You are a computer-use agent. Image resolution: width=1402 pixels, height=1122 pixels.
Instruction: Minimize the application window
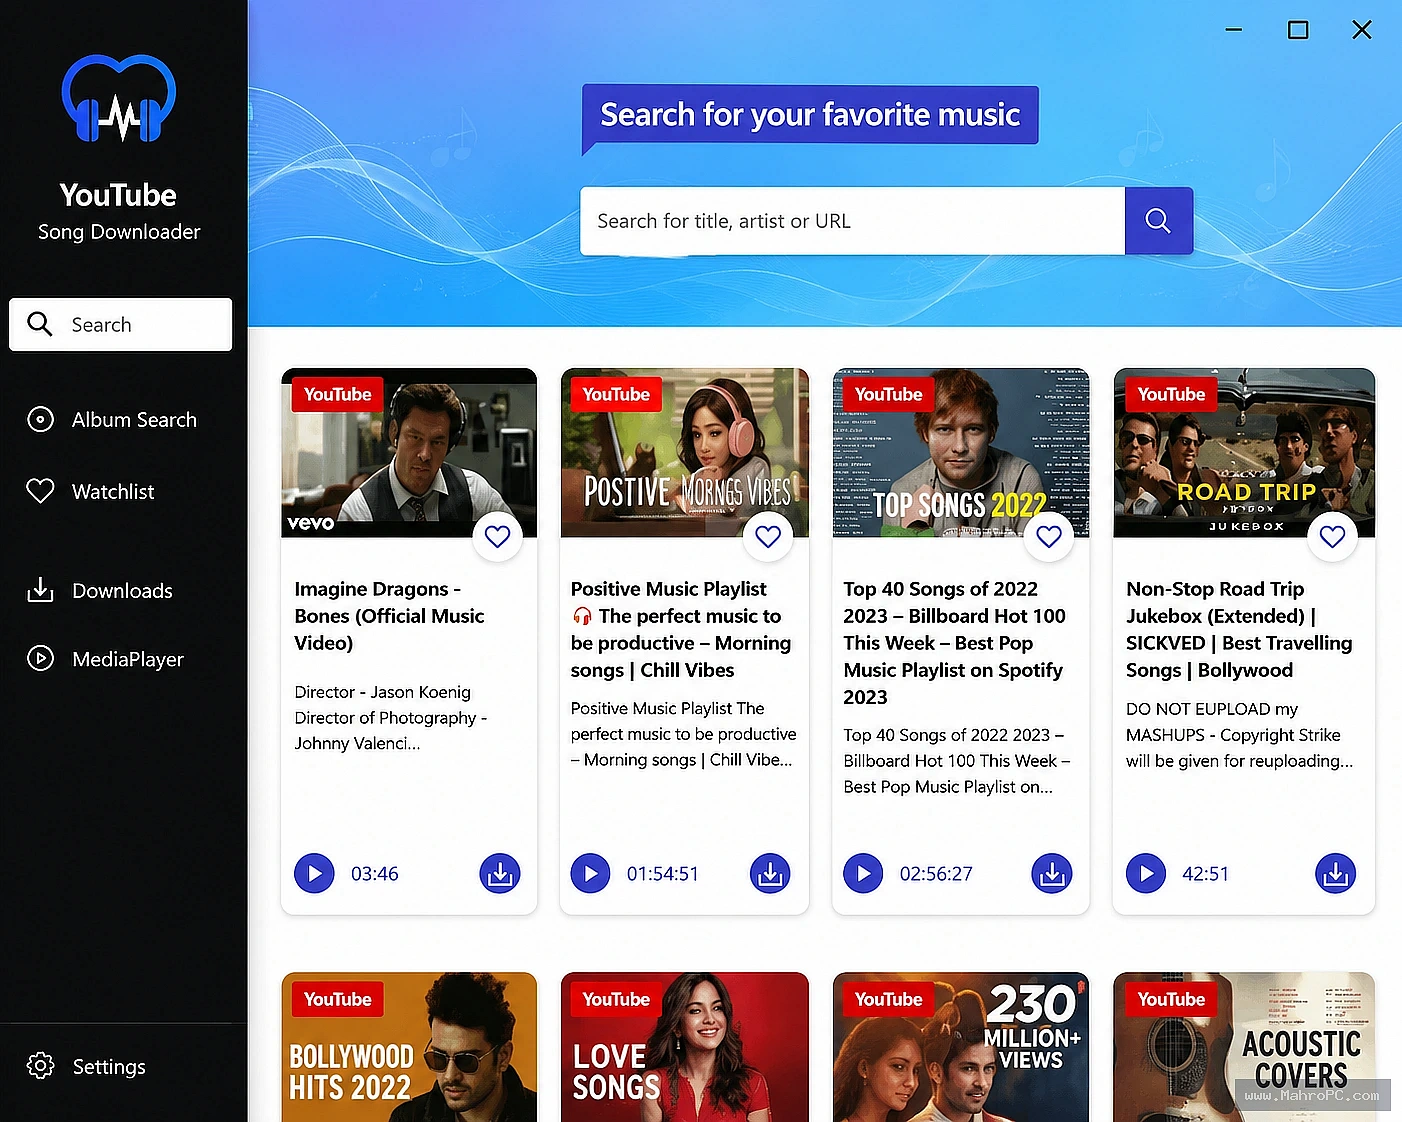point(1234,30)
